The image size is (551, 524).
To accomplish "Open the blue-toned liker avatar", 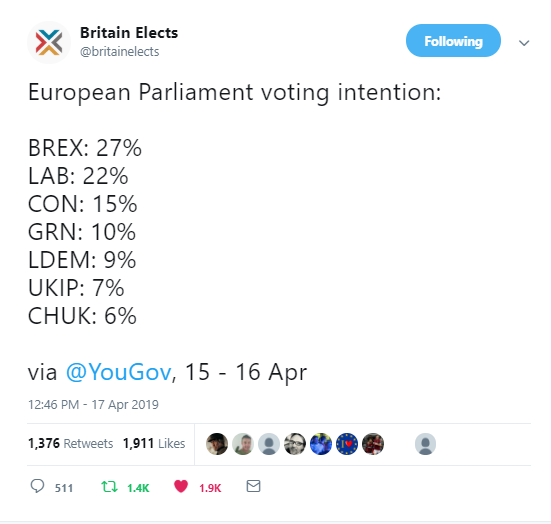I will pos(321,444).
